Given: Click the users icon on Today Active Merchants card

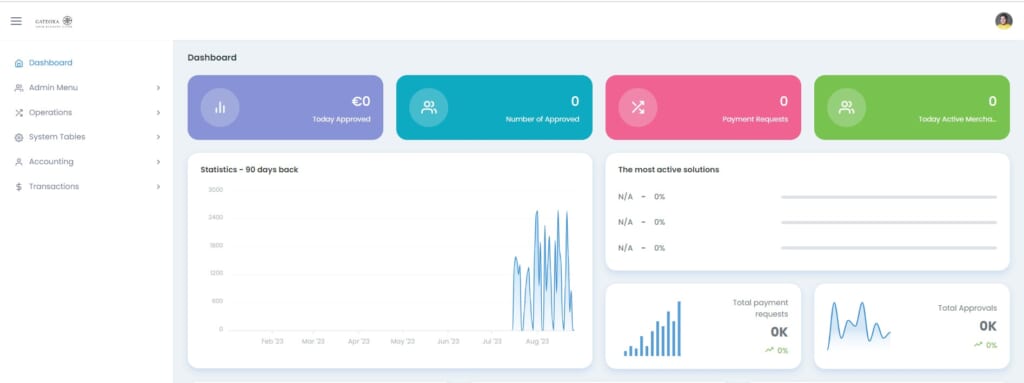Looking at the screenshot, I should pos(846,107).
